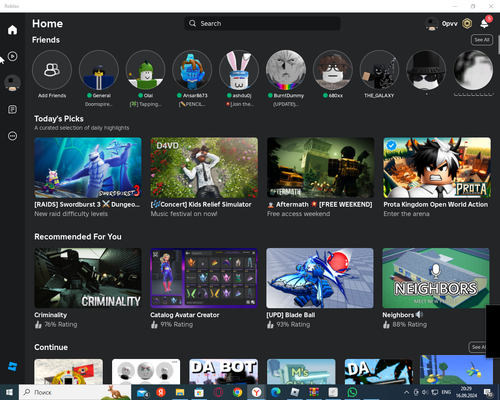Image resolution: width=500 pixels, height=400 pixels.
Task: Open the Swordburst 3 game thumbnail
Action: coord(88,168)
